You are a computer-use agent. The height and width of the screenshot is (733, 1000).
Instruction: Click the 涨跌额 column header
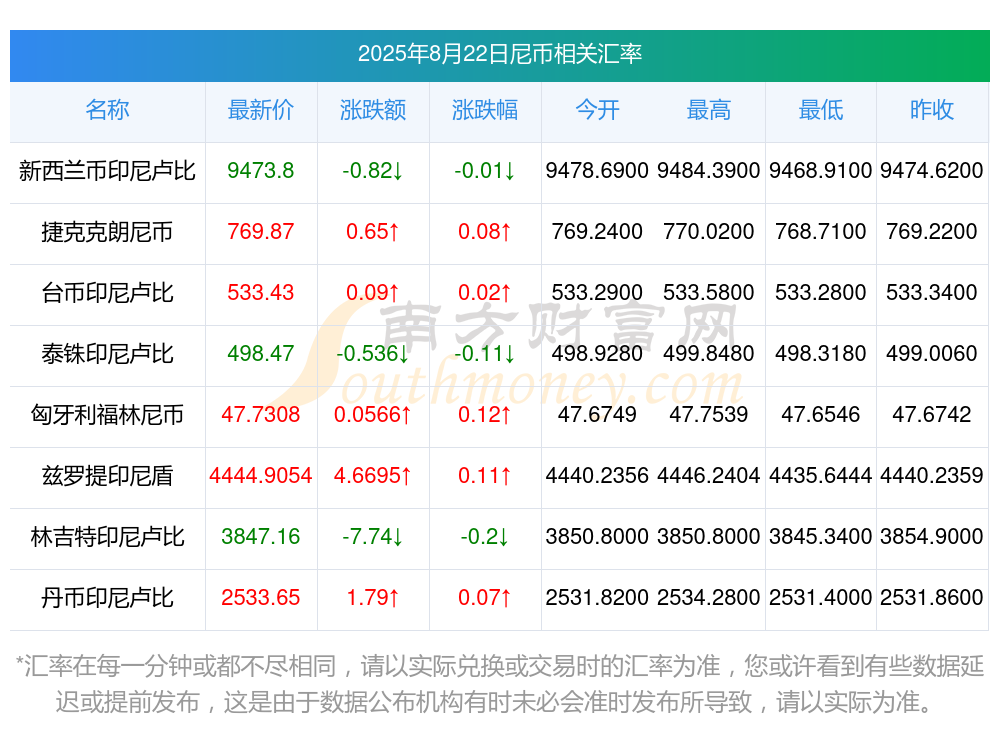373,110
